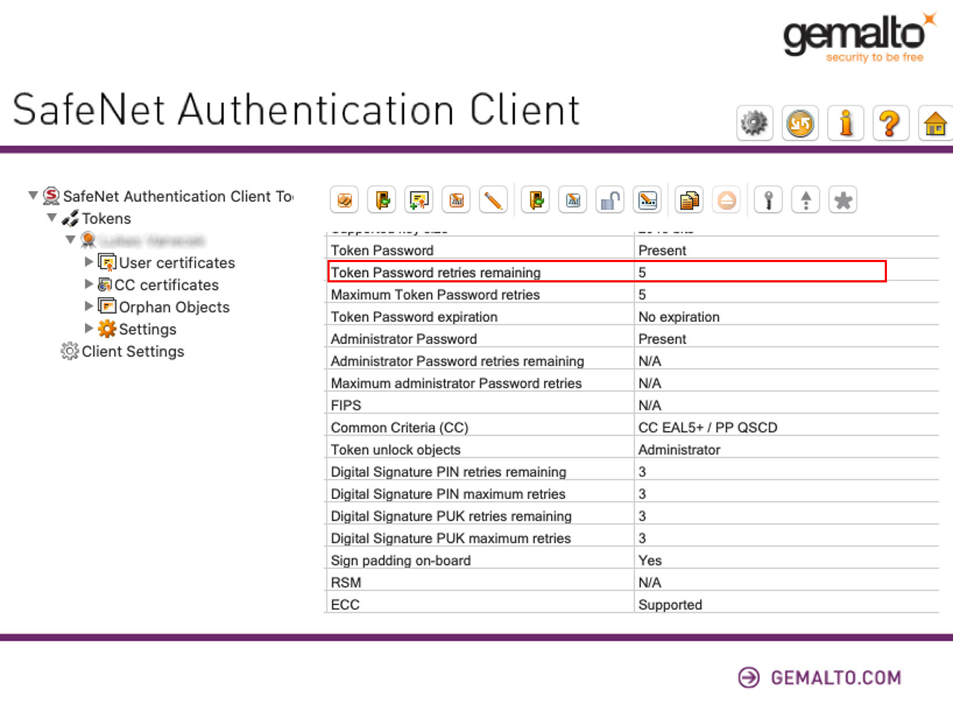Click the 'No expiration' value
Viewport: 953px width, 711px height.
tap(679, 317)
